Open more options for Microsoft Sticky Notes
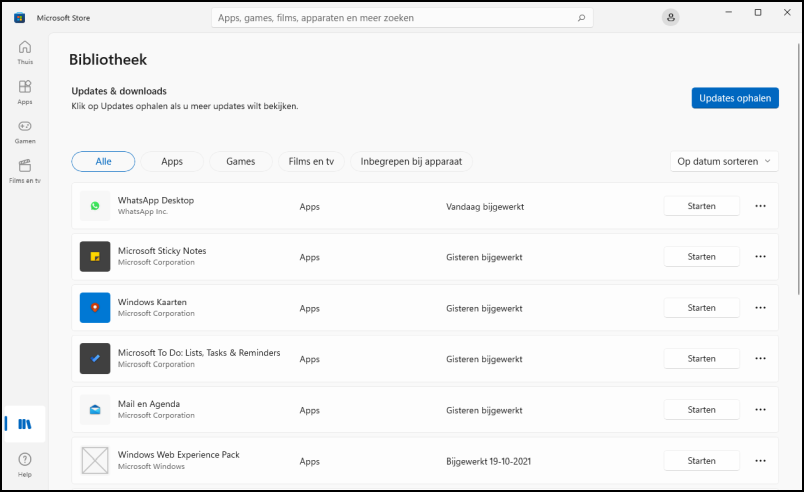 click(760, 257)
